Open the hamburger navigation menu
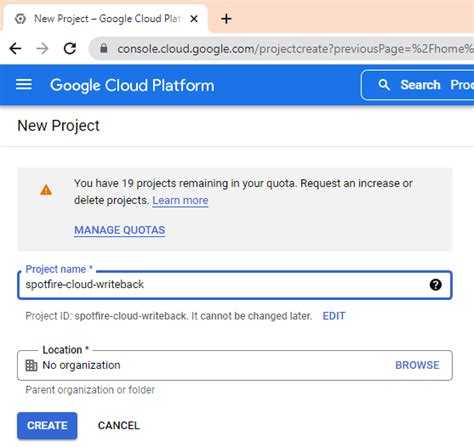Viewport: 474px width, 447px height. pyautogui.click(x=24, y=85)
